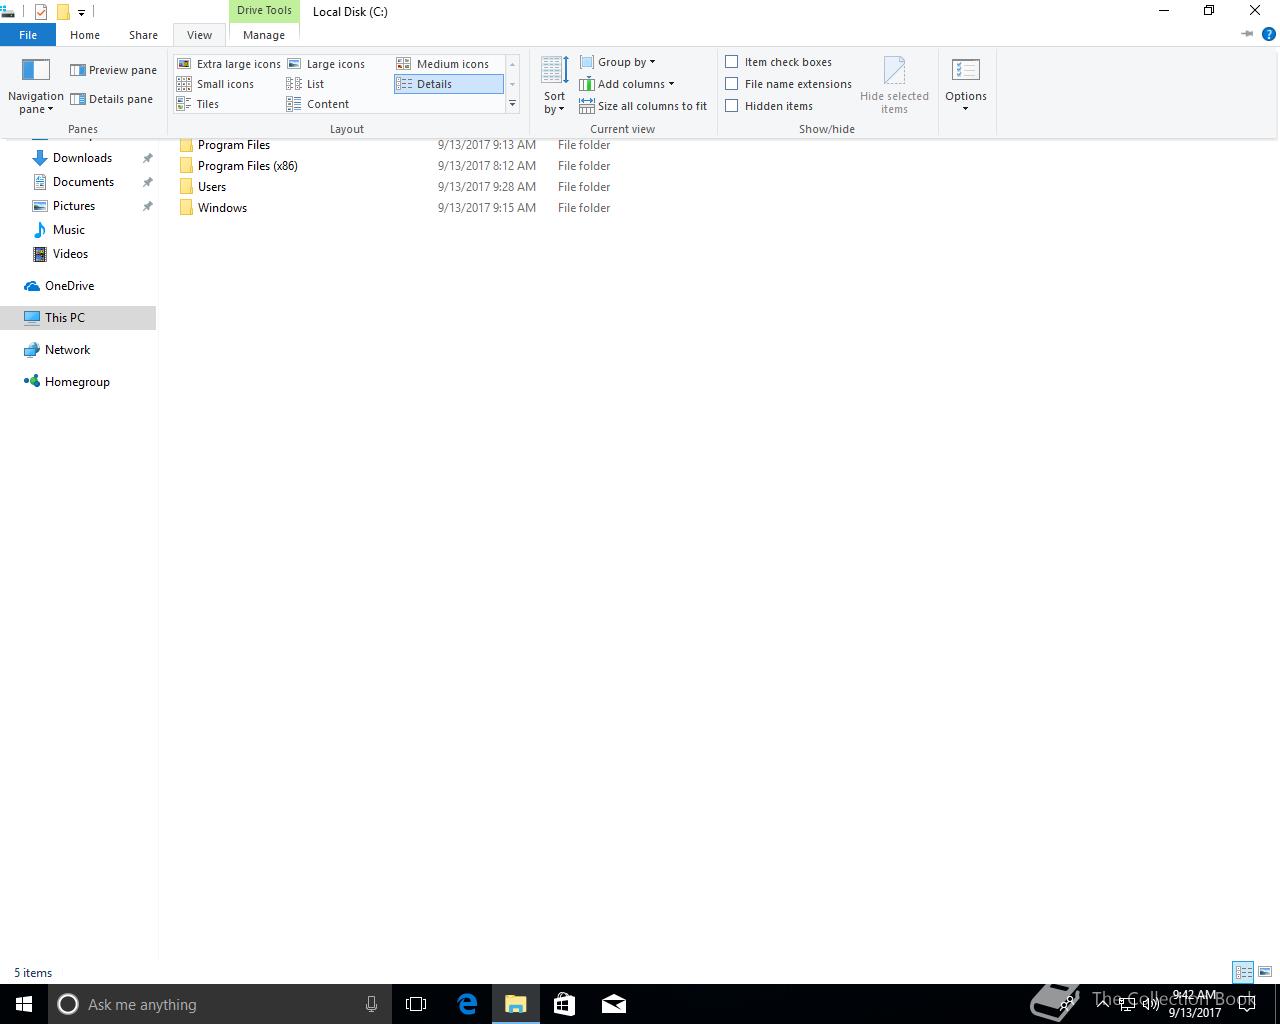Viewport: 1280px width, 1024px height.
Task: Enable Hidden items checkbox
Action: (x=732, y=106)
